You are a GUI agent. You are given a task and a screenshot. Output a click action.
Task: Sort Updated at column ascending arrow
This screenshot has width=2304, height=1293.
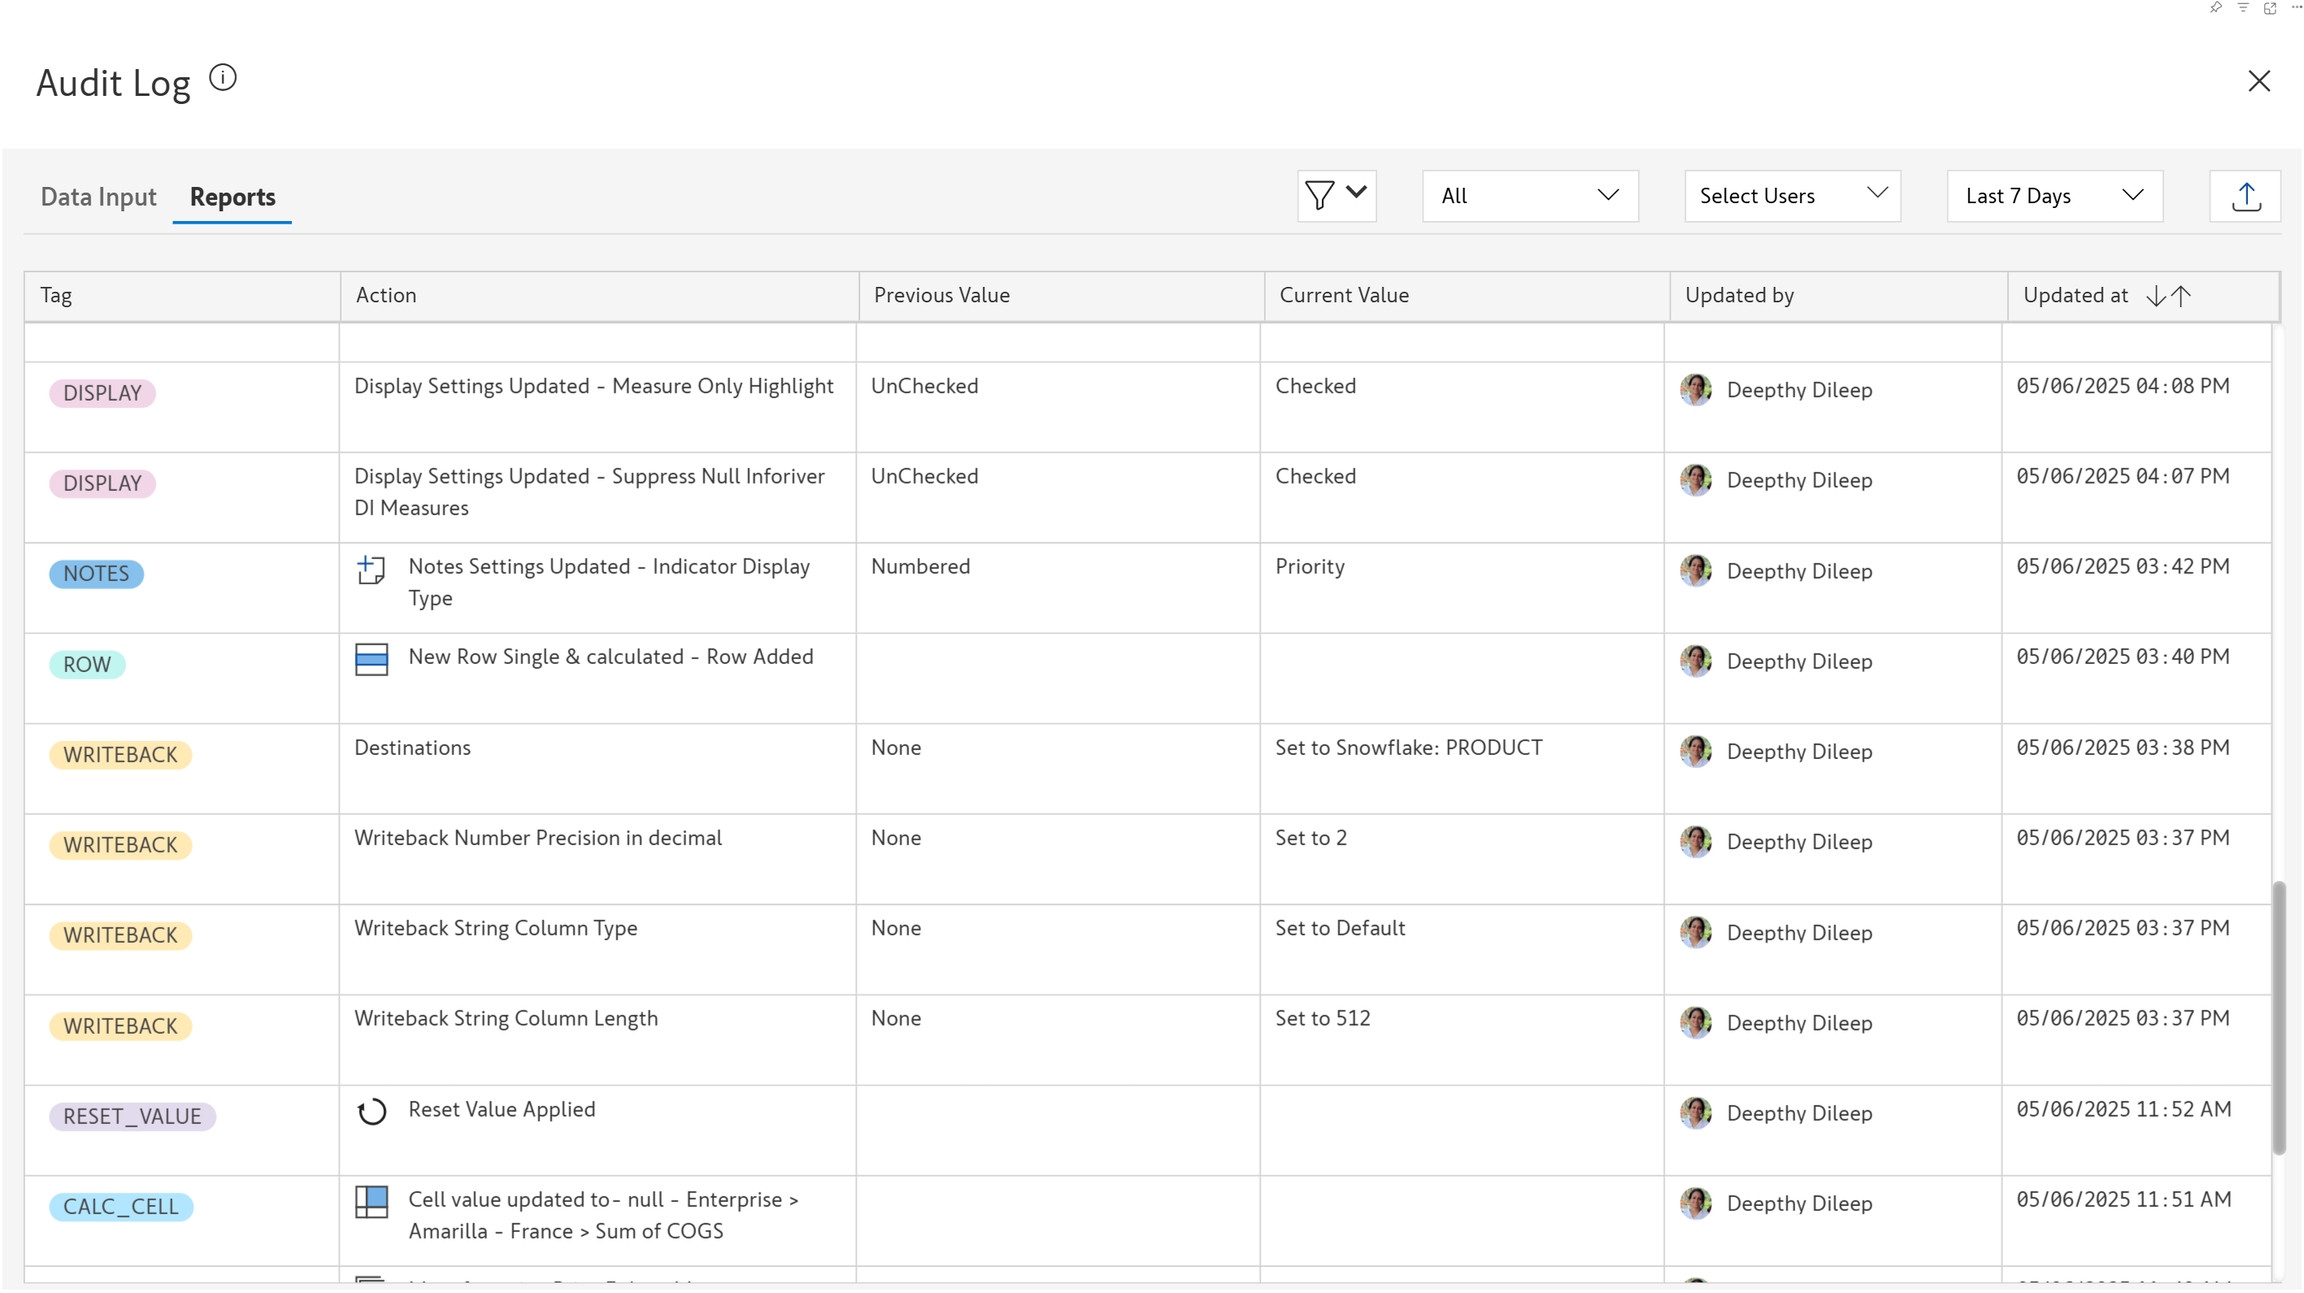[x=2182, y=296]
